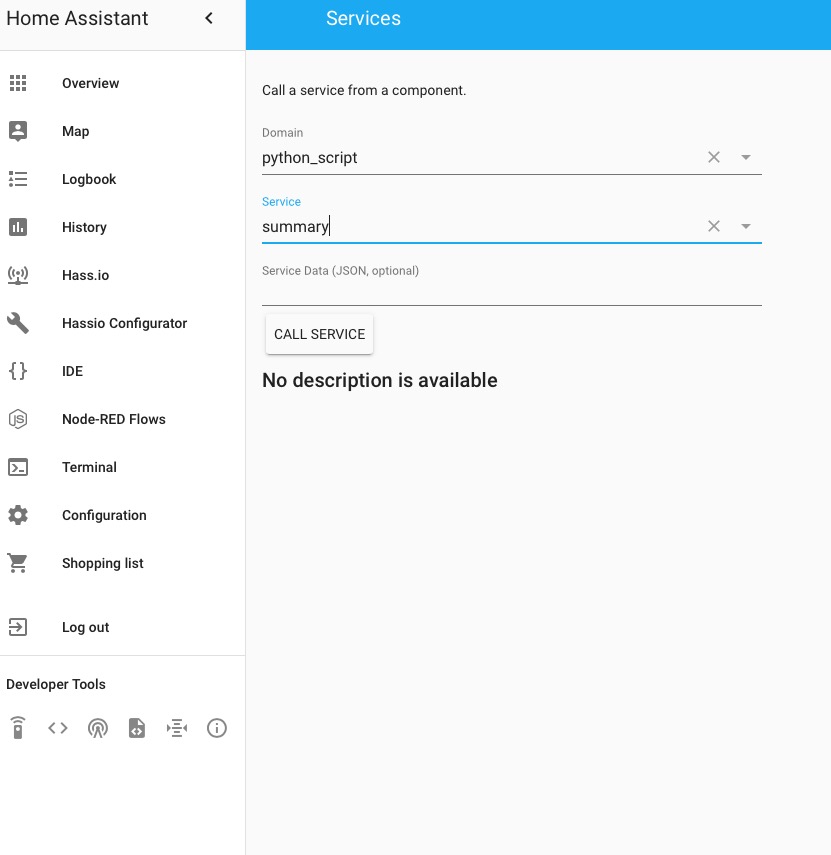Select Map in the sidebar
Screen dimensions: 831x855
click(123, 131)
